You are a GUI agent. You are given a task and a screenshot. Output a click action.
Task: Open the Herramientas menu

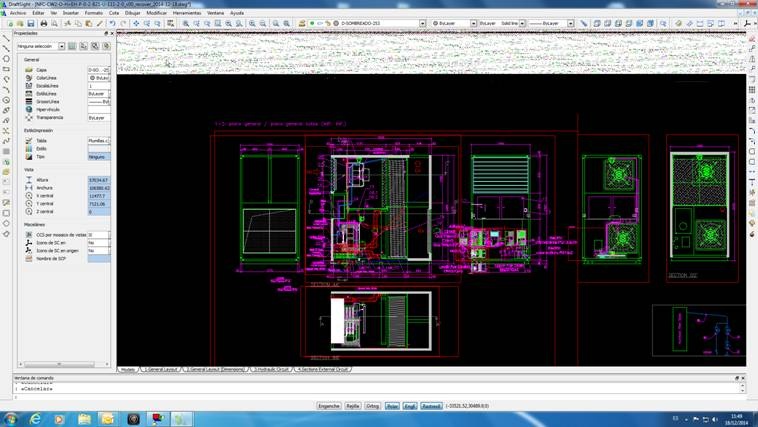coord(187,13)
